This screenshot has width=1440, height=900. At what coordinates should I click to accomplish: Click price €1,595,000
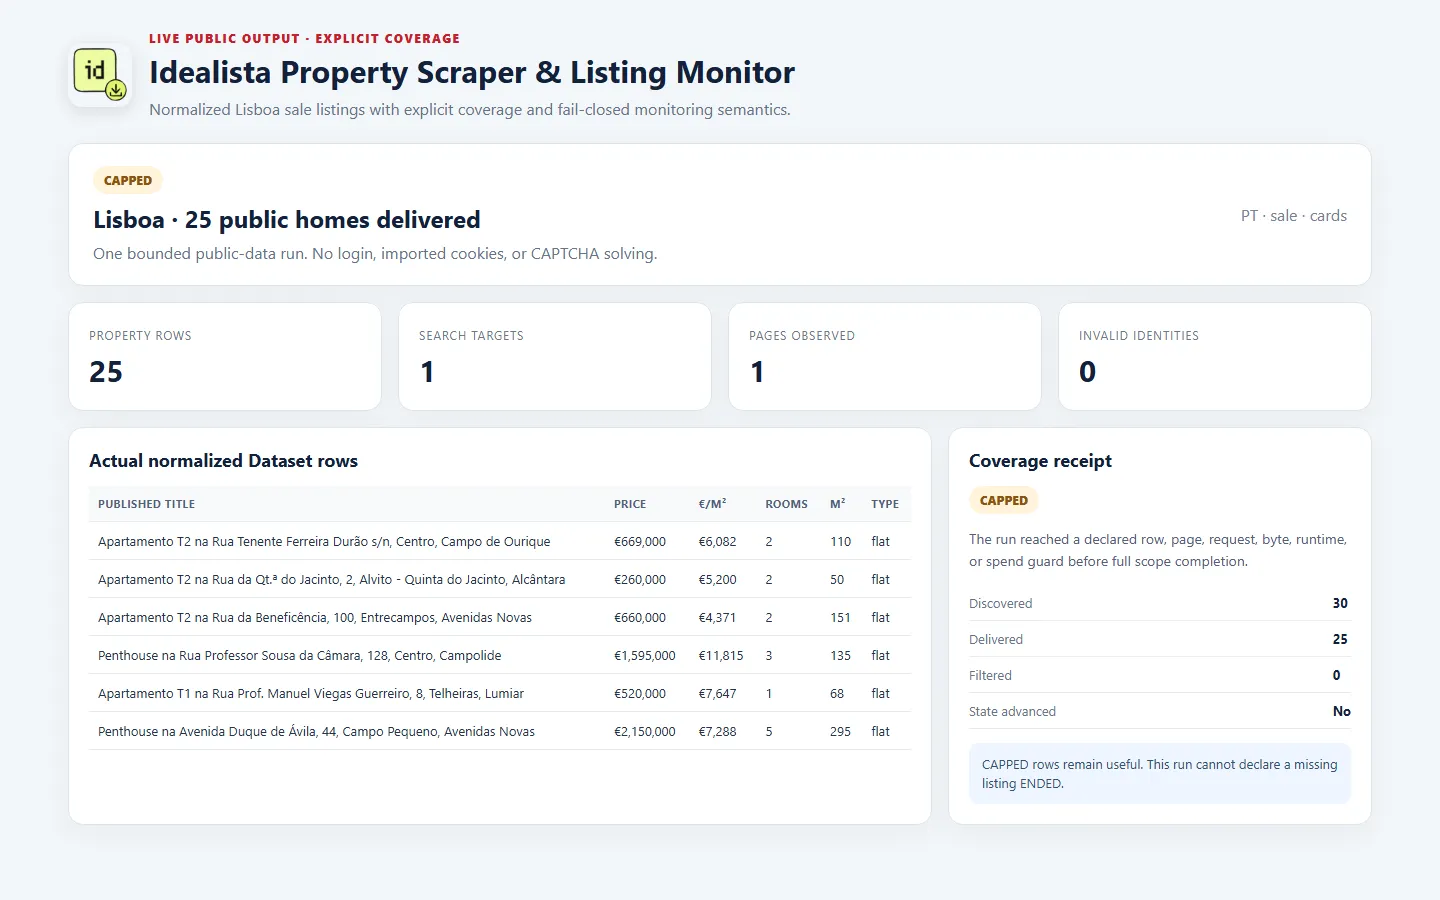click(x=645, y=656)
